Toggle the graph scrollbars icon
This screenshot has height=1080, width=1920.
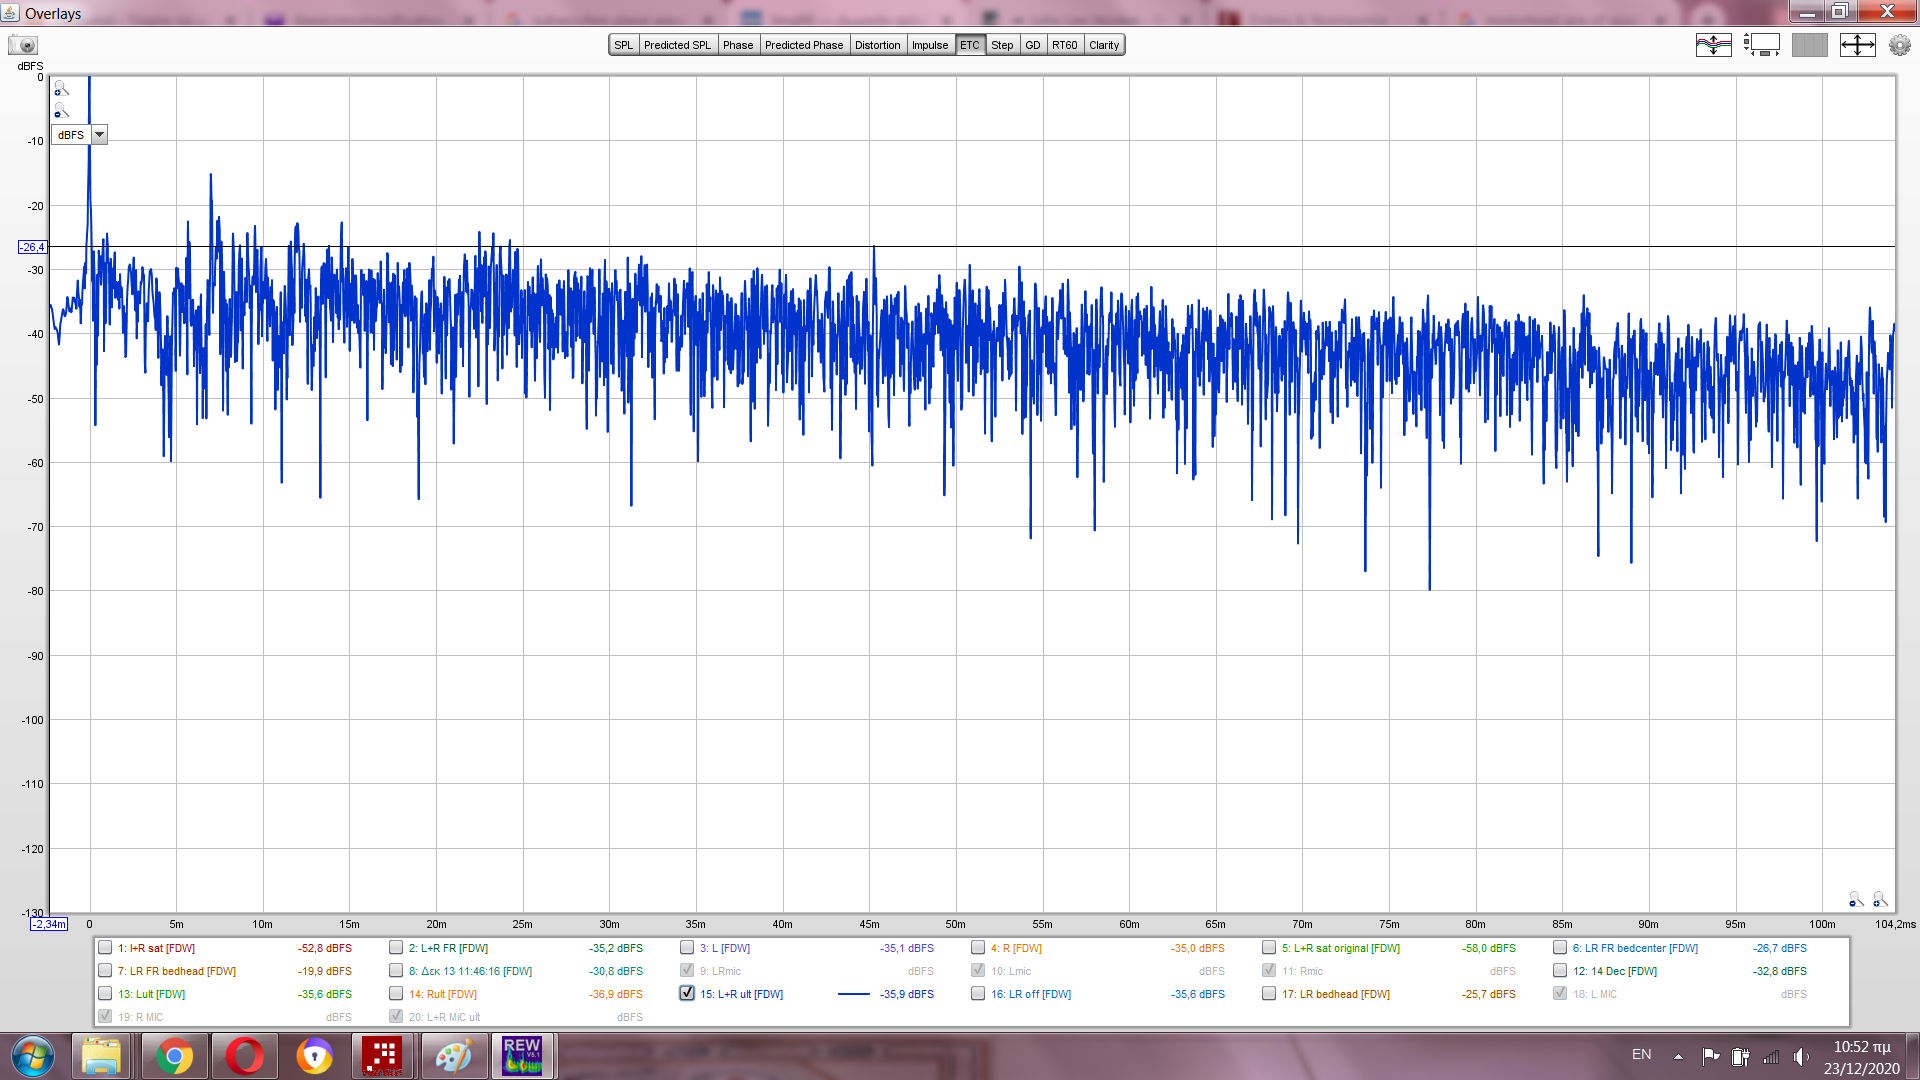[x=1762, y=45]
